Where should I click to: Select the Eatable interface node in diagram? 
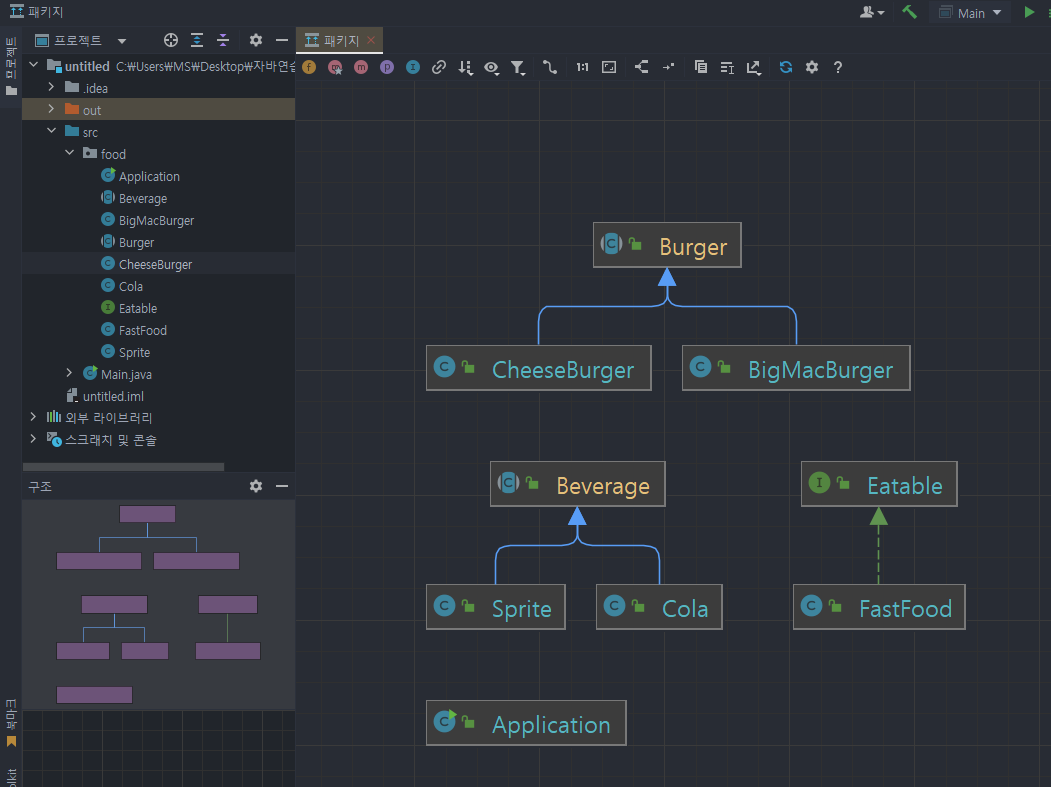tap(879, 484)
